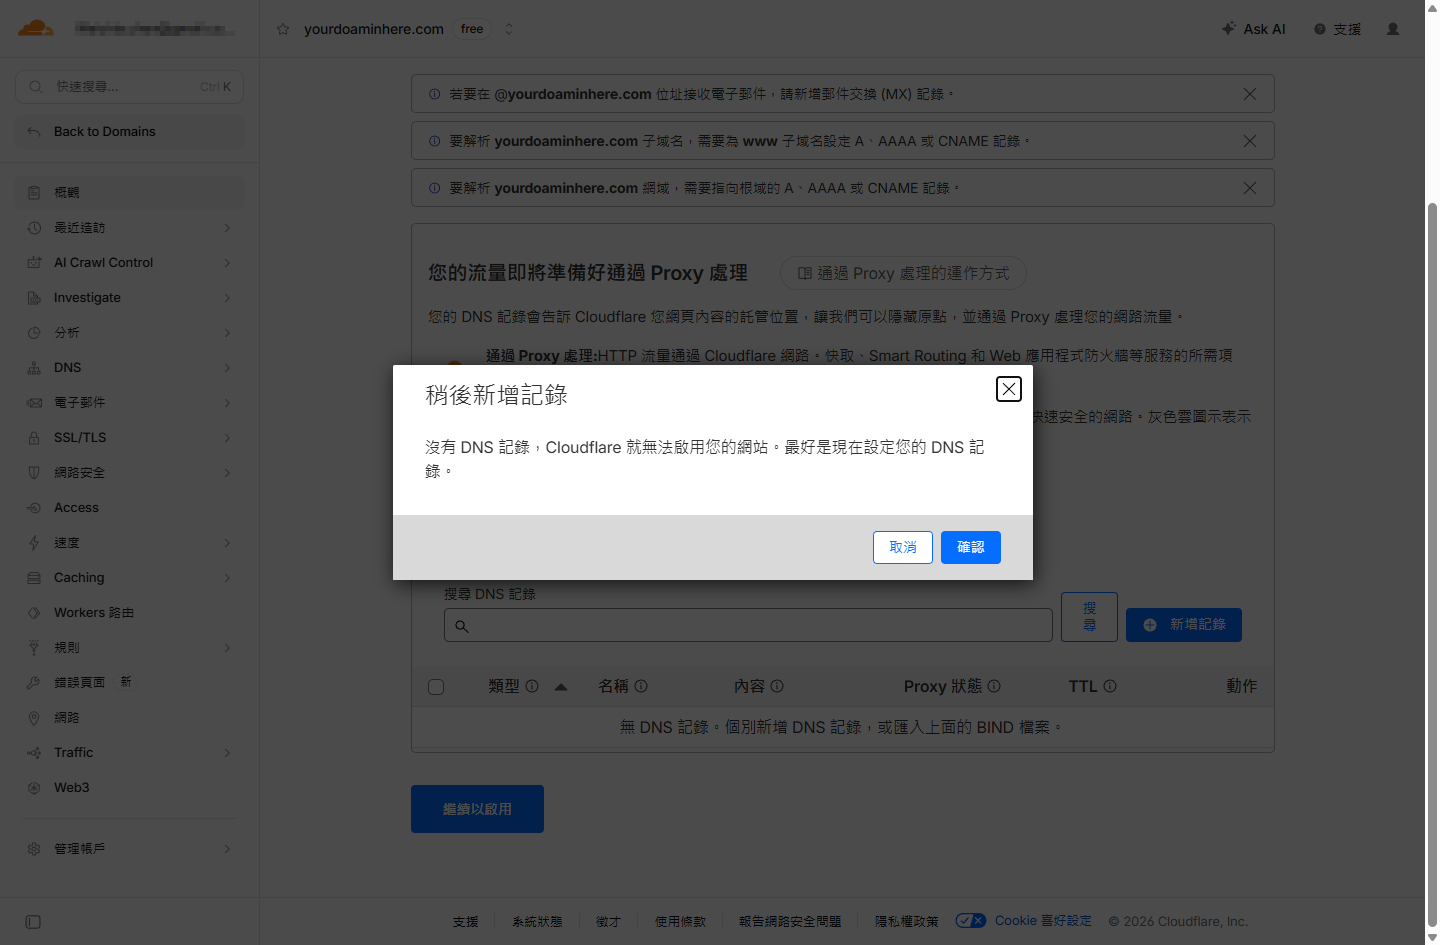Screen dimensions: 1440x945
Task: Click the Cloudflare logo icon
Action: click(x=36, y=28)
